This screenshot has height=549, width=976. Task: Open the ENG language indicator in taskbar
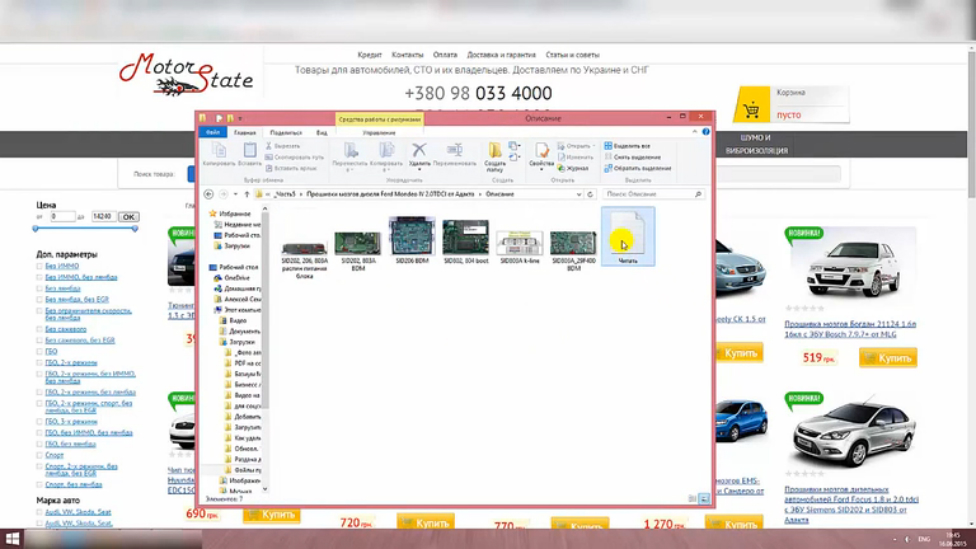click(x=924, y=539)
